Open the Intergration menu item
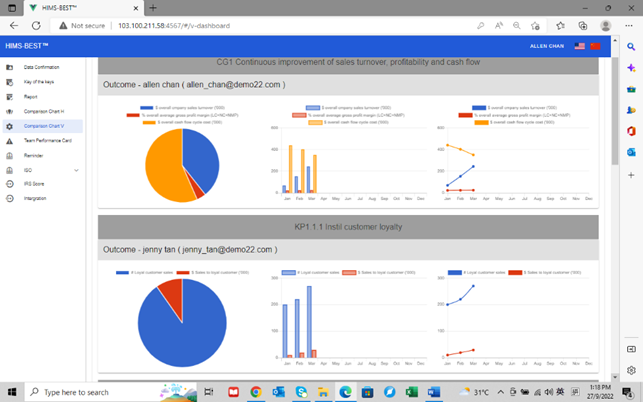 [x=37, y=198]
